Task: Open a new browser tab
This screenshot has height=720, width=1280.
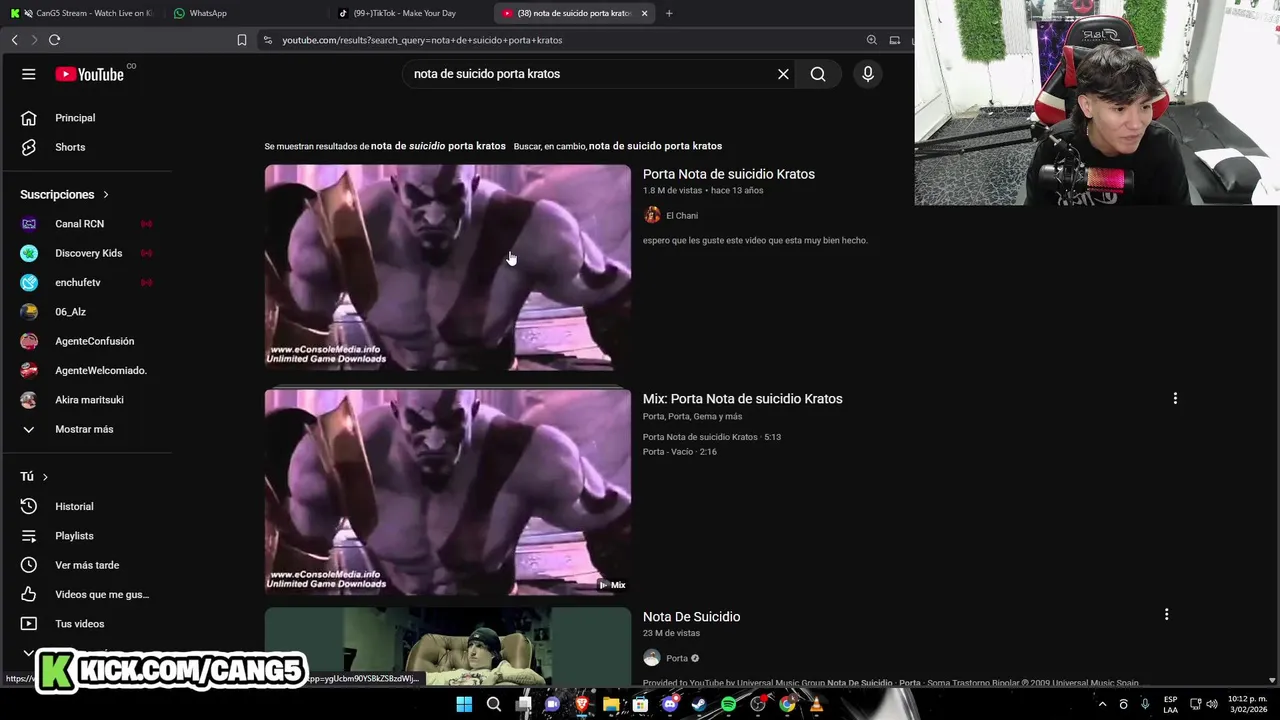Action: pyautogui.click(x=669, y=13)
